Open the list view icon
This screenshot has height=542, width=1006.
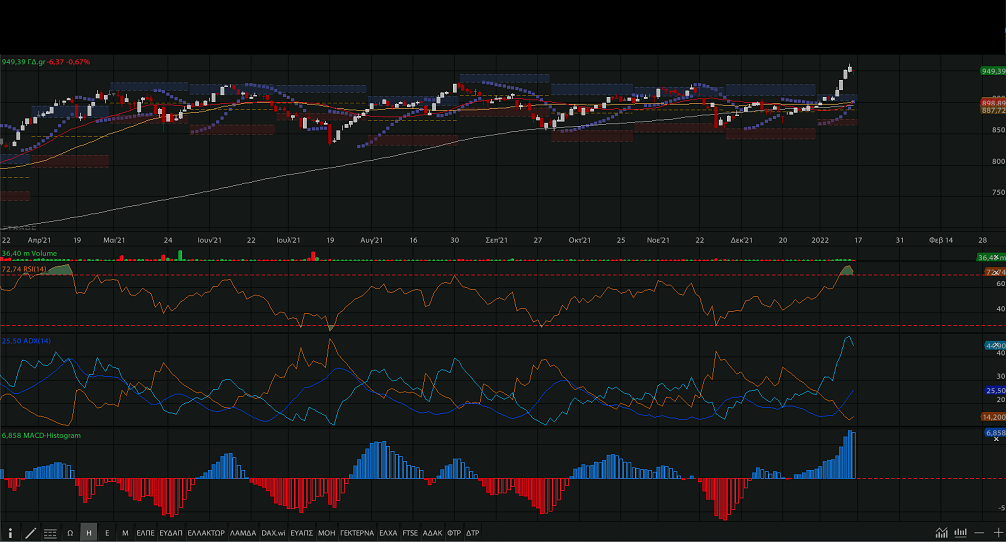pyautogui.click(x=49, y=533)
